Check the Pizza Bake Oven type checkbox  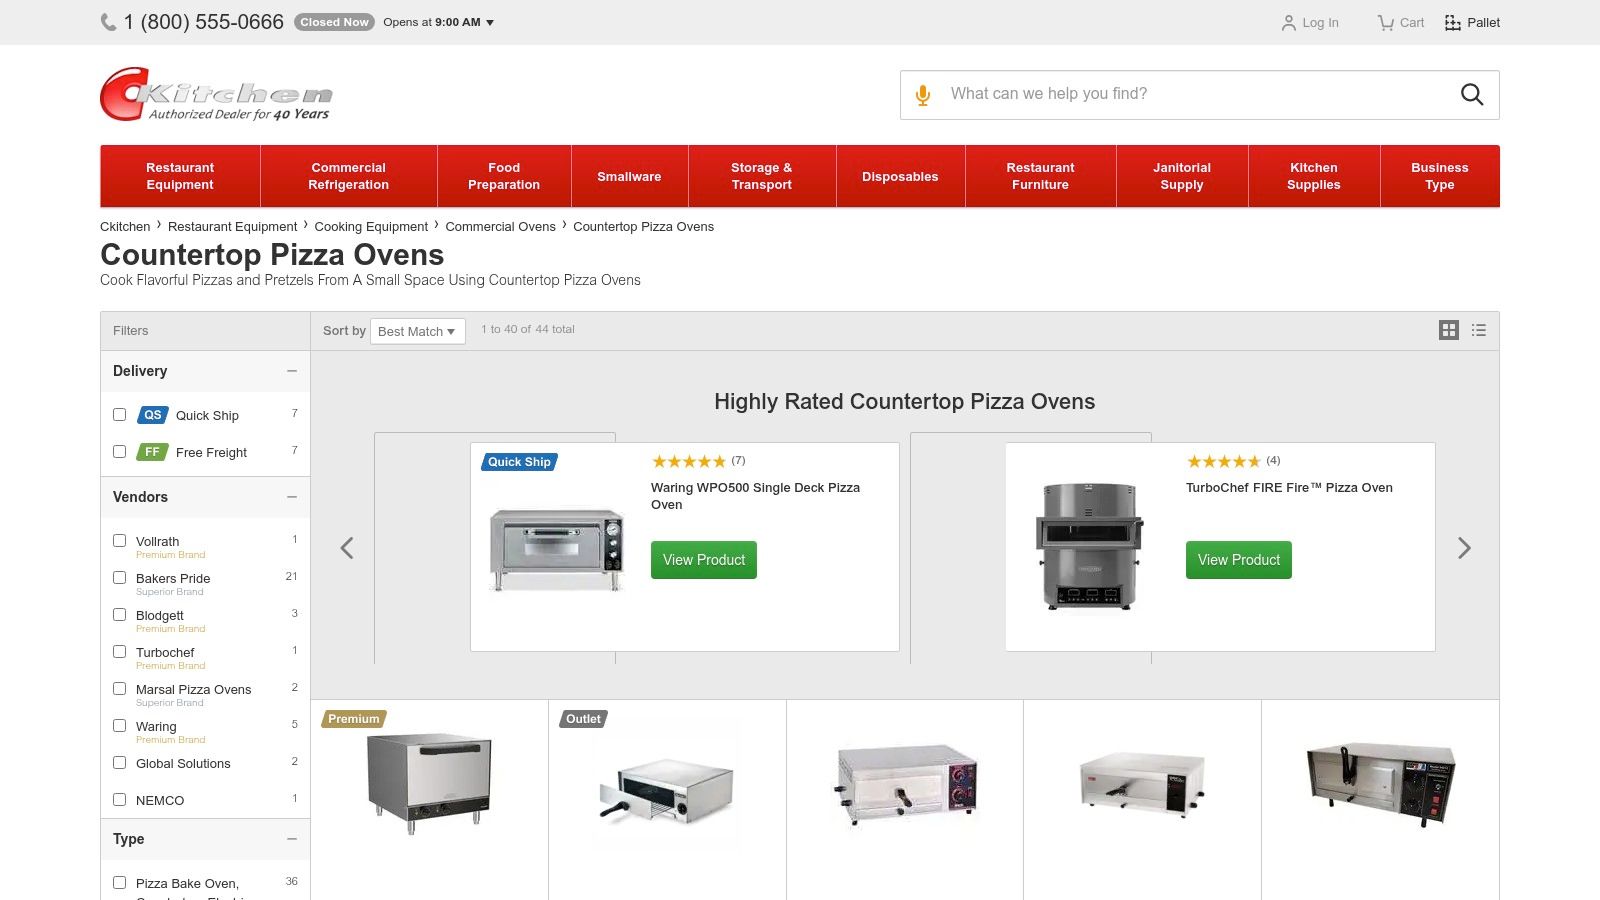click(119, 882)
